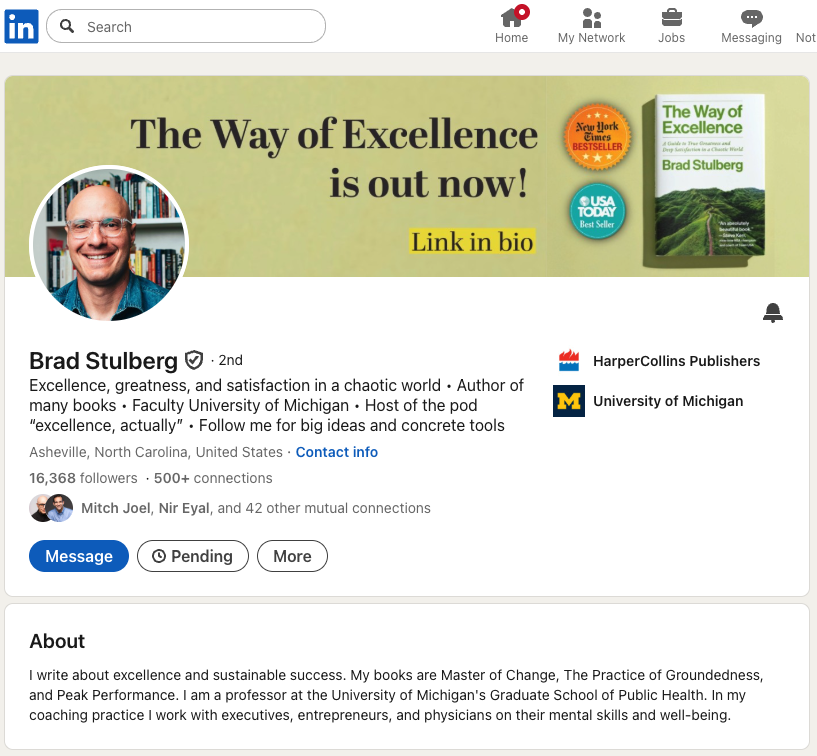Screen dimensions: 817x756
Task: Send a Message to Brad Stulberg
Action: 79,556
